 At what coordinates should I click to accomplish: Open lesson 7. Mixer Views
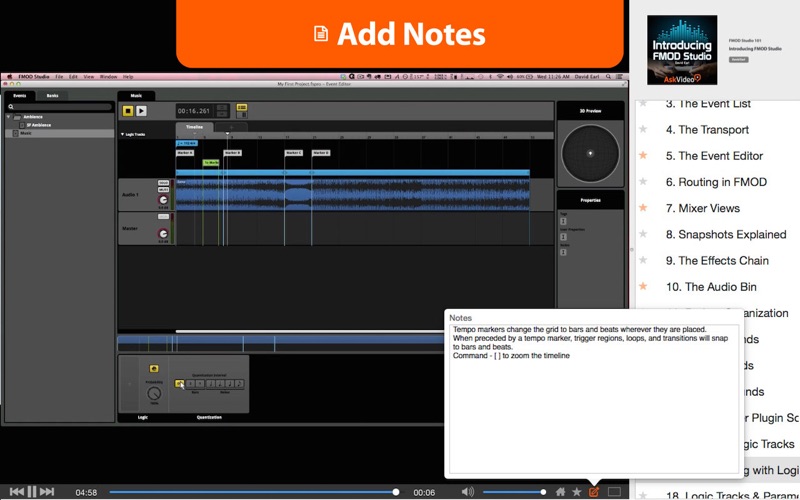click(x=703, y=208)
